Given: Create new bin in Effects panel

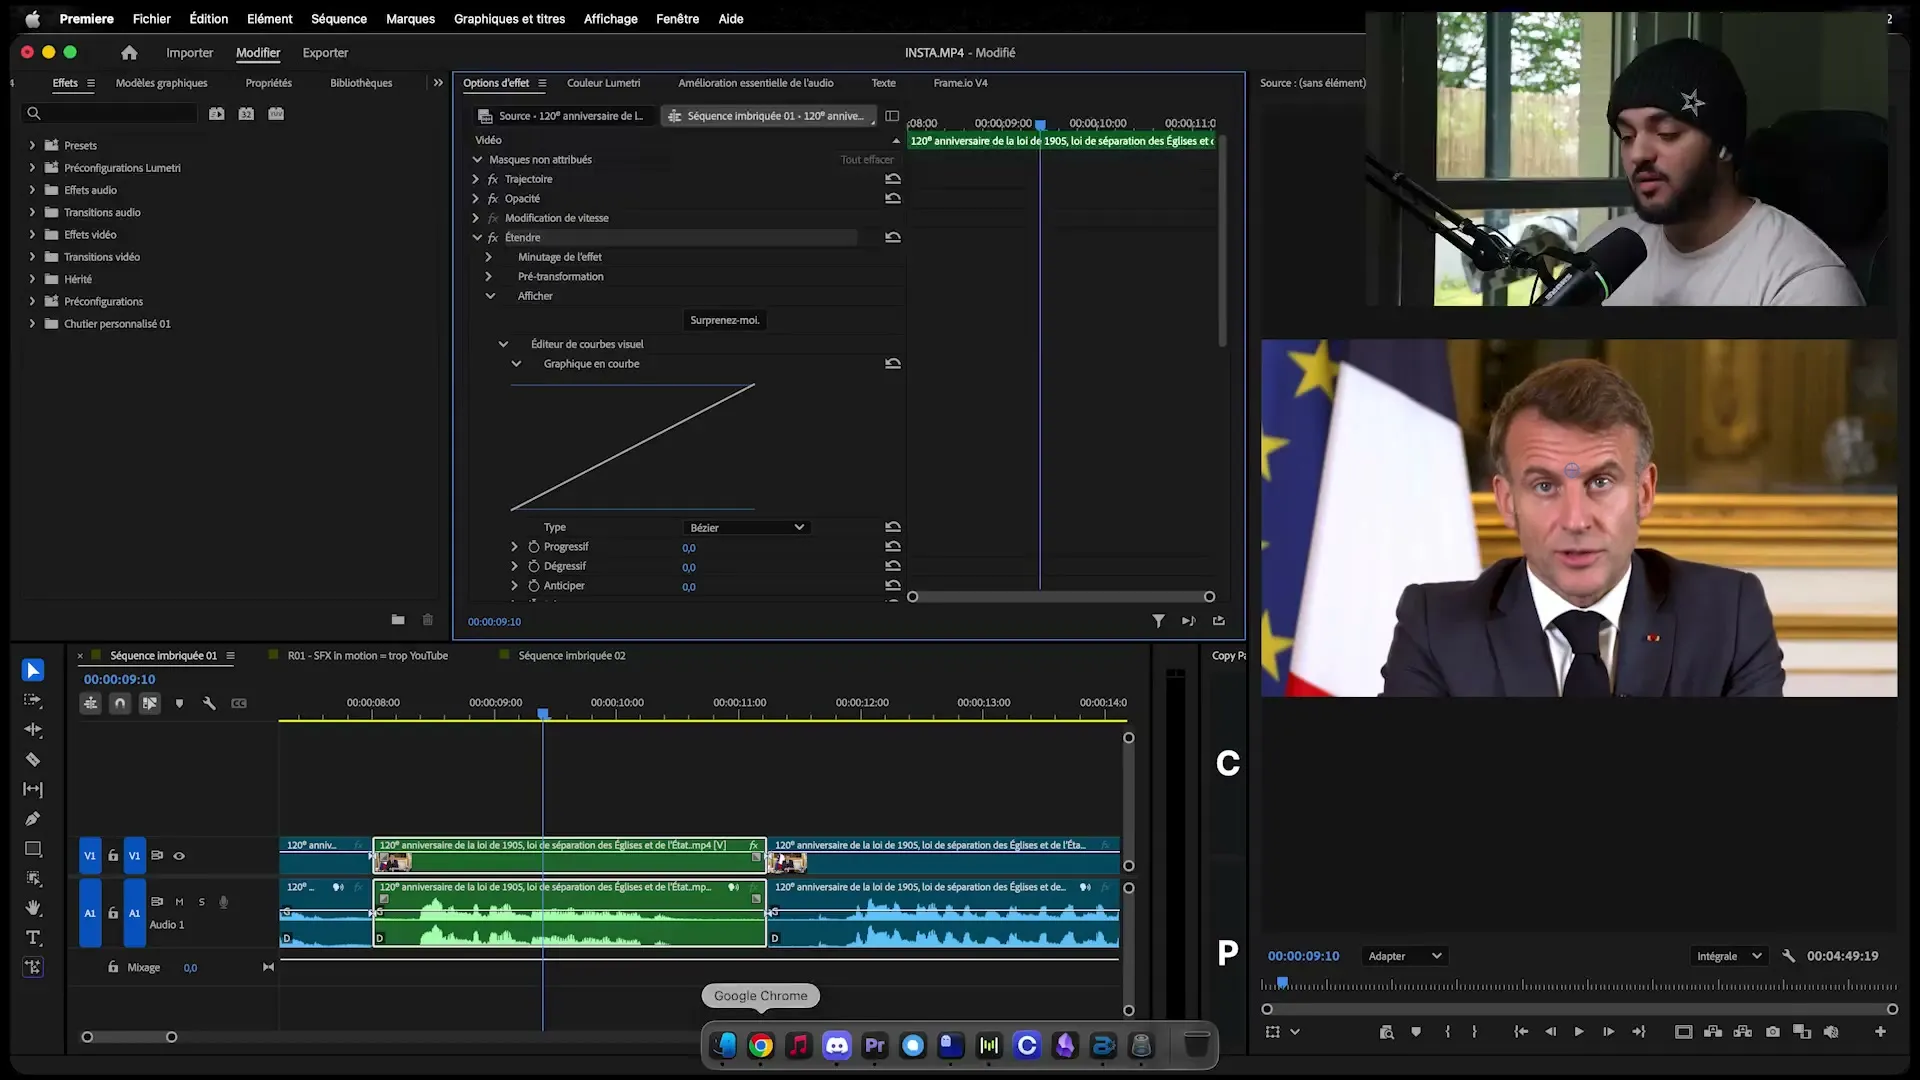Looking at the screenshot, I should tap(398, 620).
